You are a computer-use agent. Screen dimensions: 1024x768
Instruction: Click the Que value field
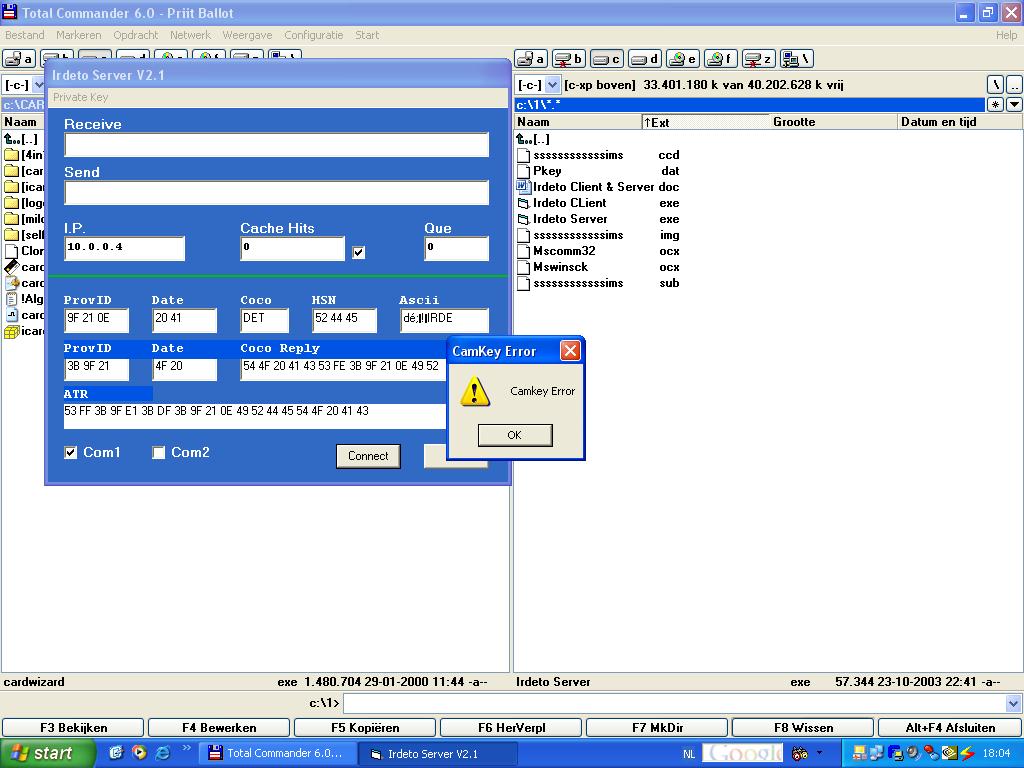[456, 248]
